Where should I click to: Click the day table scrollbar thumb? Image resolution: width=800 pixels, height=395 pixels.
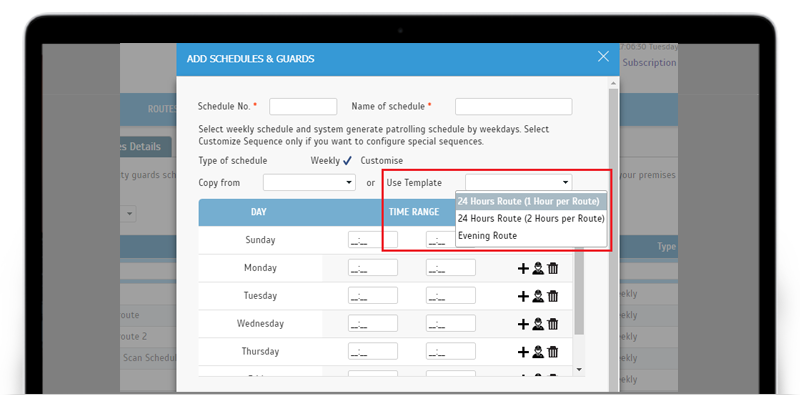[579, 291]
